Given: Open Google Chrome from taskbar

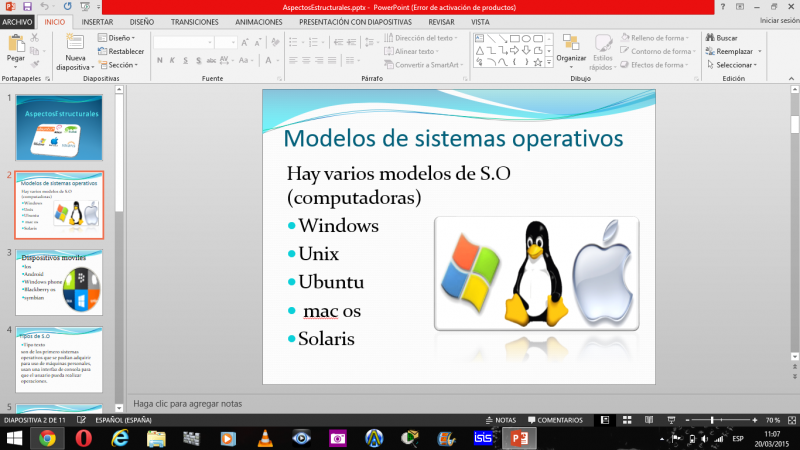Looking at the screenshot, I should point(47,438).
